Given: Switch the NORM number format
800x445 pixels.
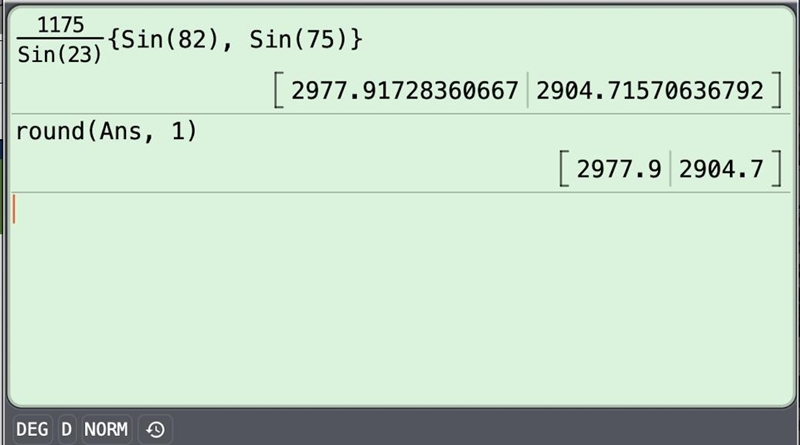Looking at the screenshot, I should tap(106, 429).
